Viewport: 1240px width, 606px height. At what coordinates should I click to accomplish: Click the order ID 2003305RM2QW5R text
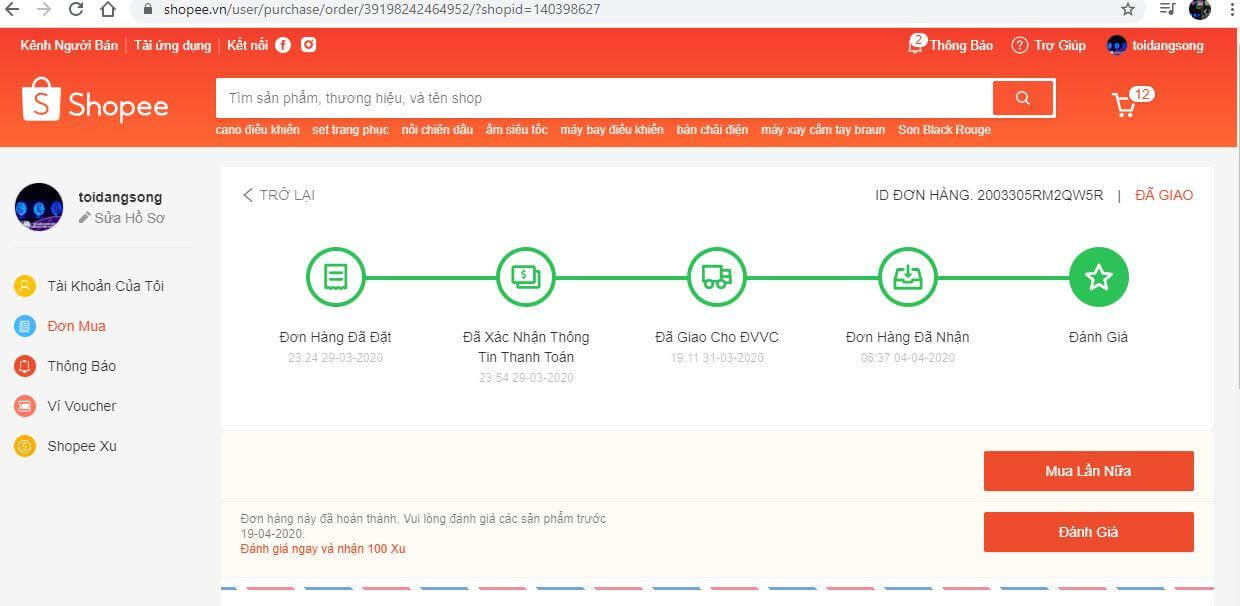tap(1039, 195)
